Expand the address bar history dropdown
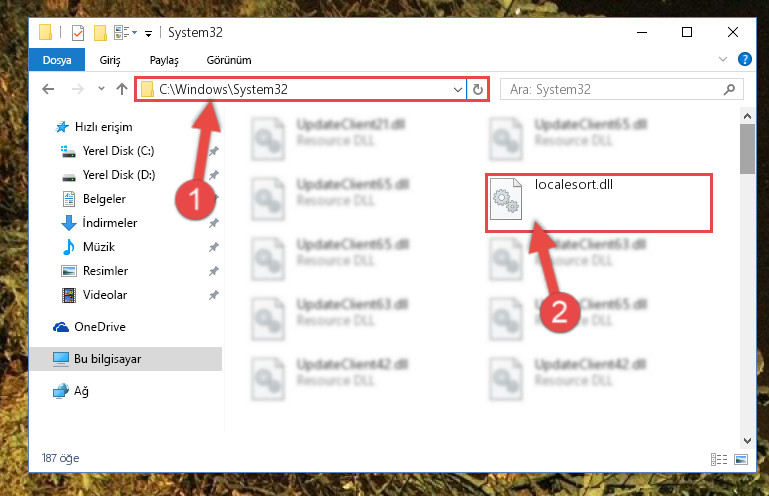Image resolution: width=769 pixels, height=496 pixels. (457, 90)
